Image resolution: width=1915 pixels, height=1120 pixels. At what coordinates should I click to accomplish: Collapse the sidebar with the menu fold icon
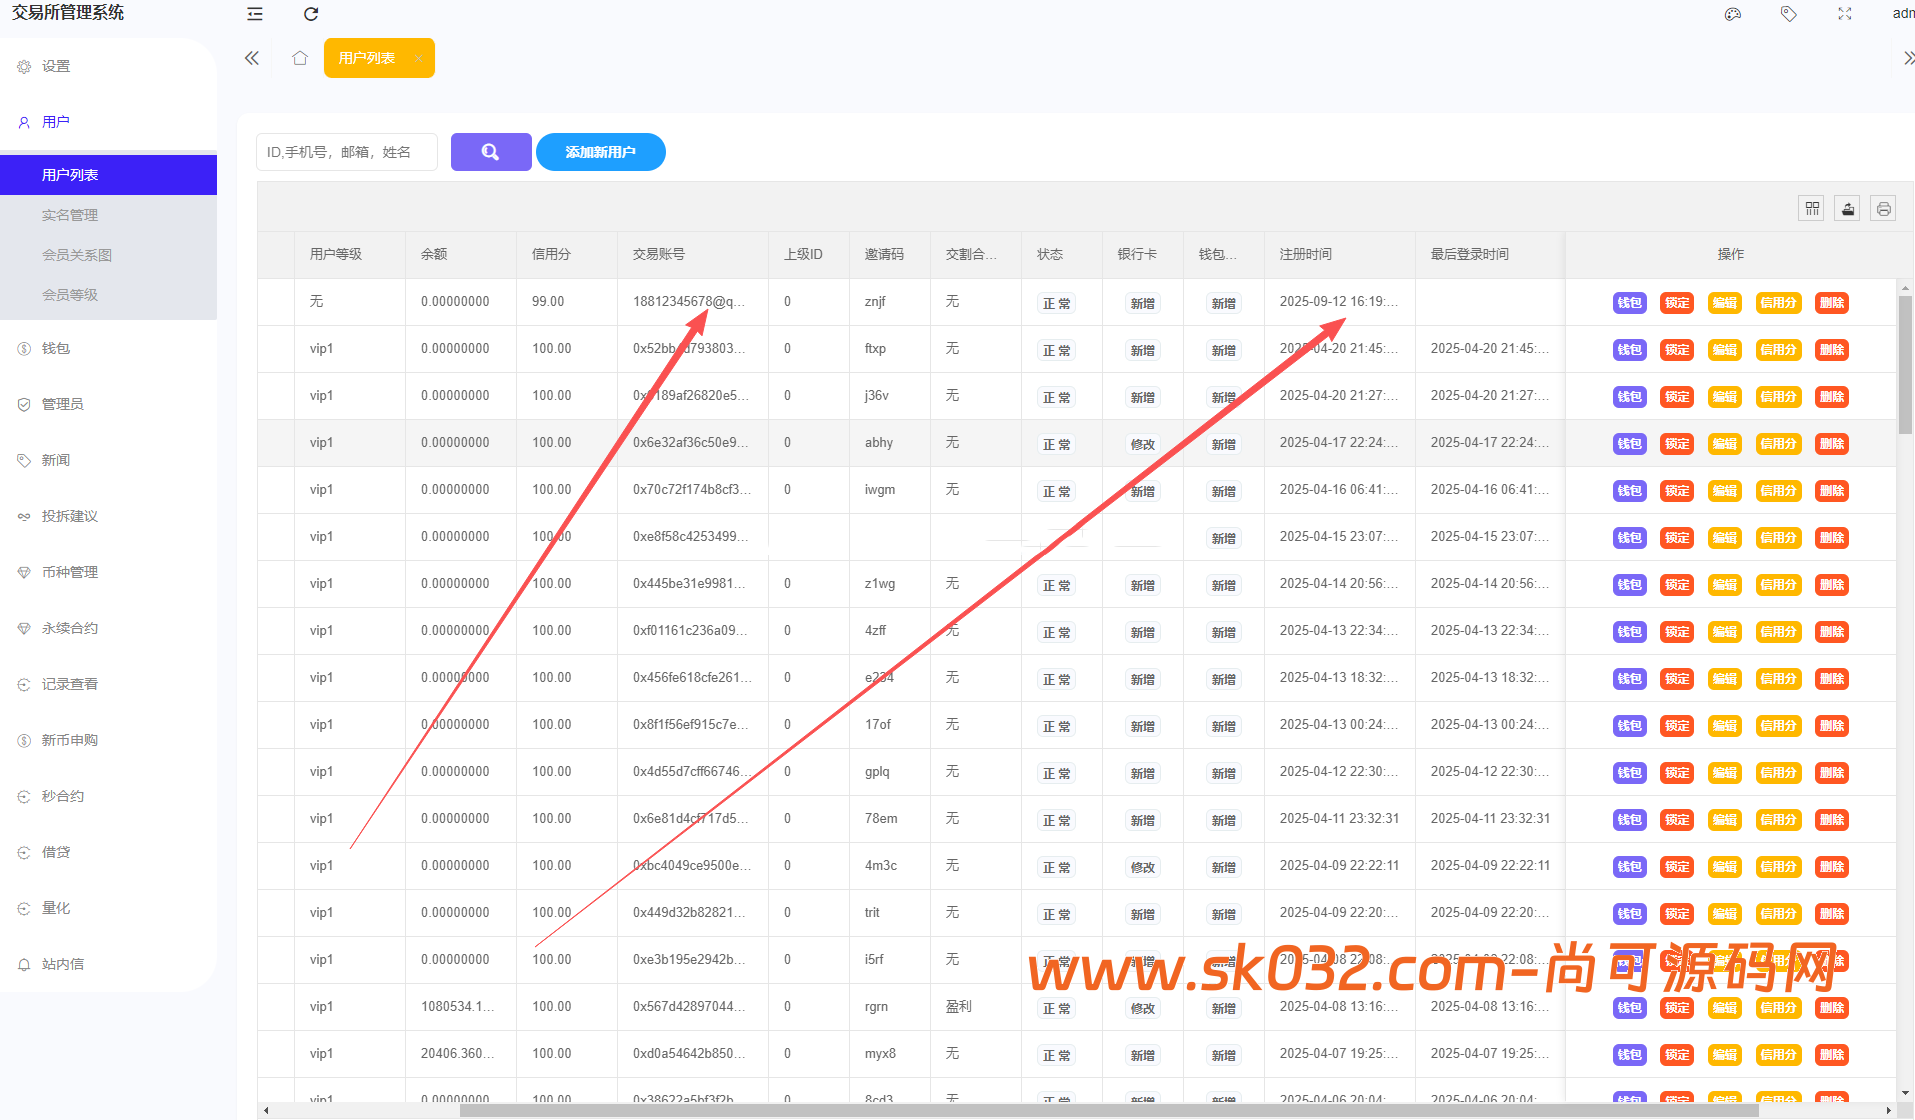(255, 14)
